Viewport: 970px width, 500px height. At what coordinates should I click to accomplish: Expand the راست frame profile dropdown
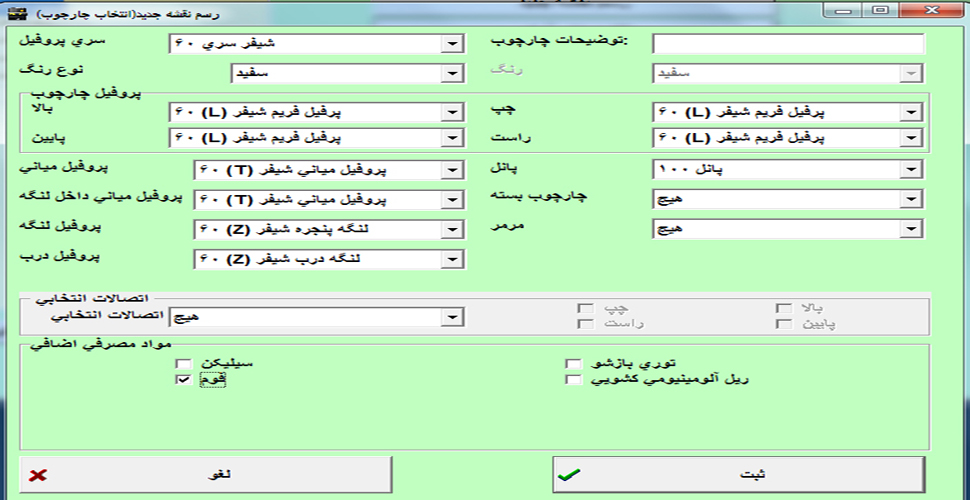point(910,138)
